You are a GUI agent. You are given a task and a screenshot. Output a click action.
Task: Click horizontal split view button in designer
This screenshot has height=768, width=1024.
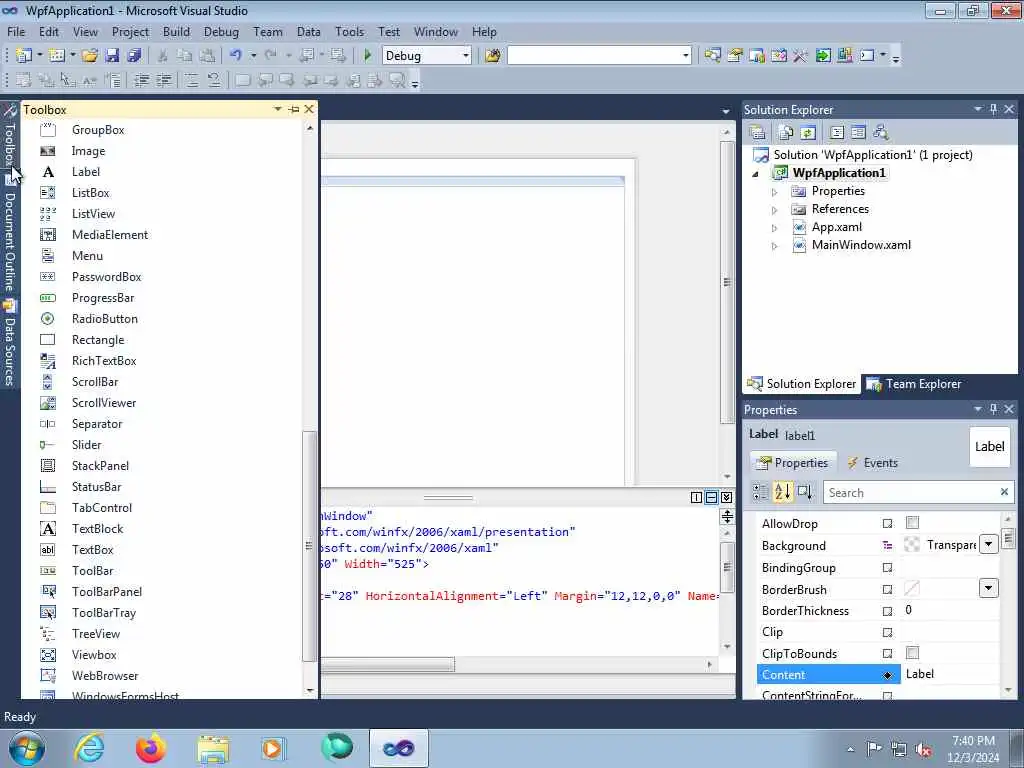point(711,498)
